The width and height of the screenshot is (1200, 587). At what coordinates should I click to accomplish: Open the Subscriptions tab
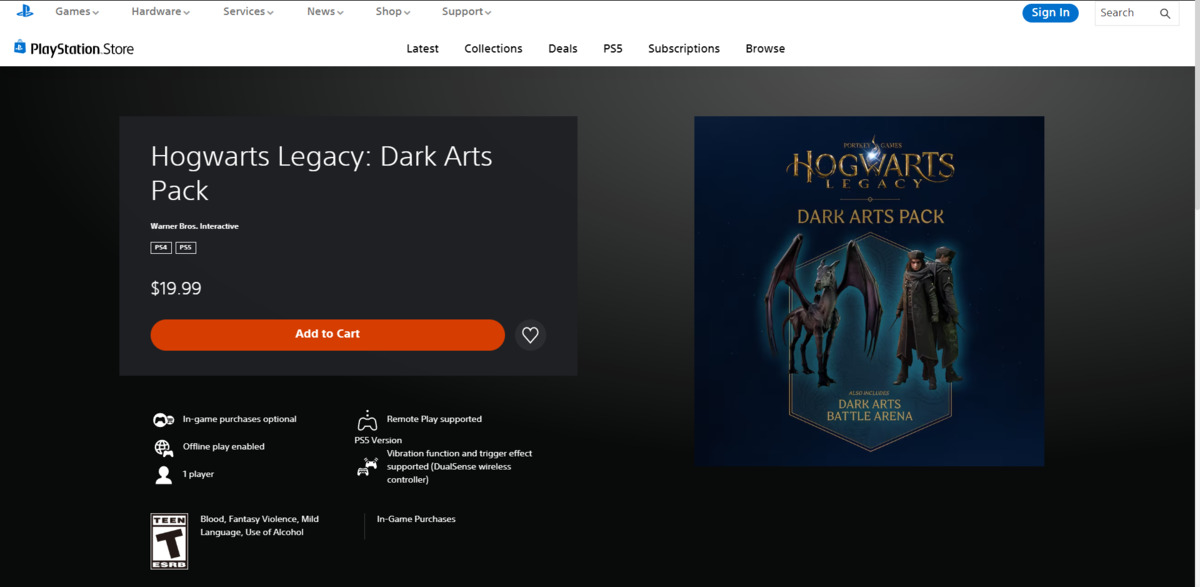(x=683, y=48)
